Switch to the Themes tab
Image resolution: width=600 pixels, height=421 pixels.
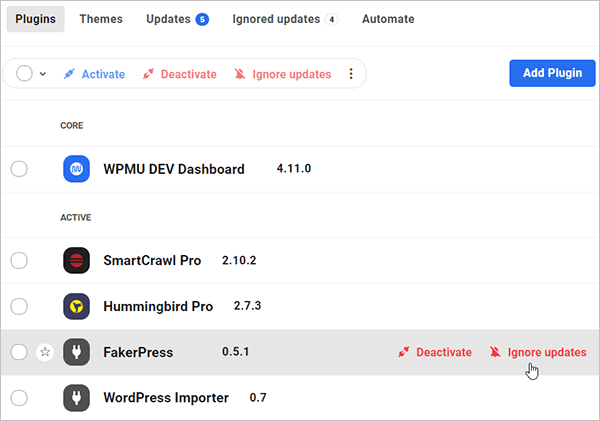tap(101, 19)
